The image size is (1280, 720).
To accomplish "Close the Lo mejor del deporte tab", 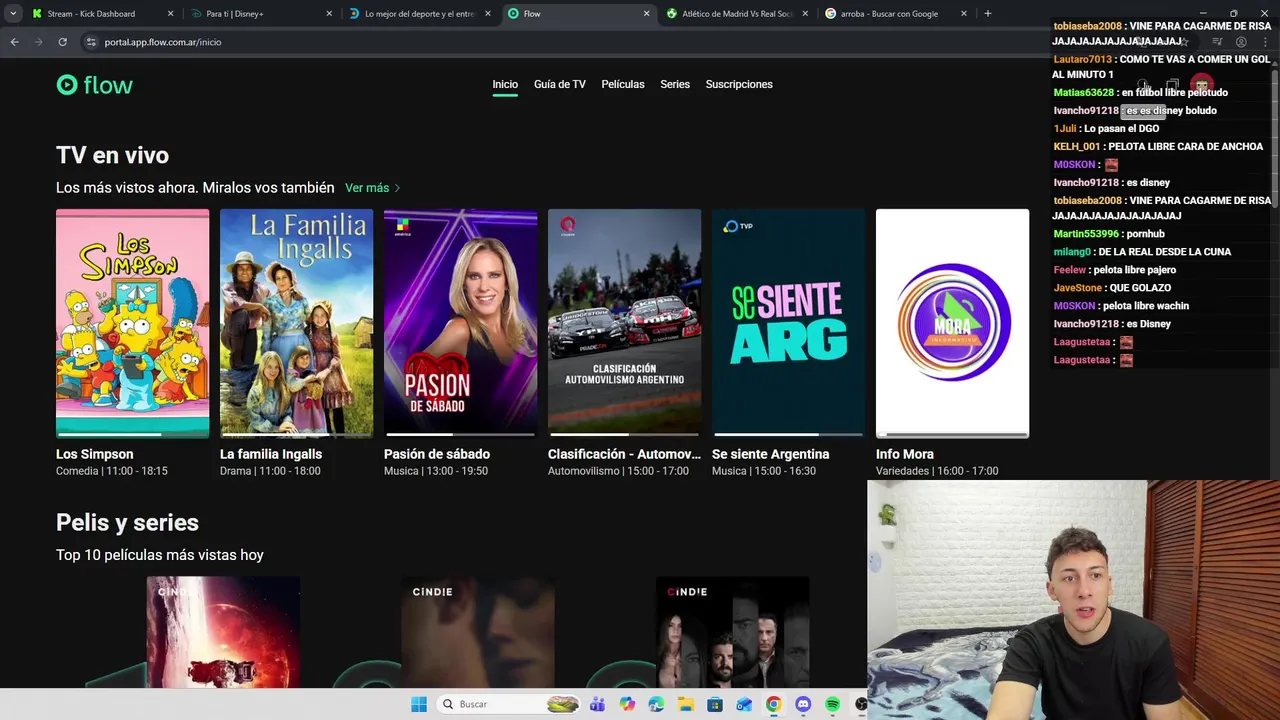I will pyautogui.click(x=488, y=14).
